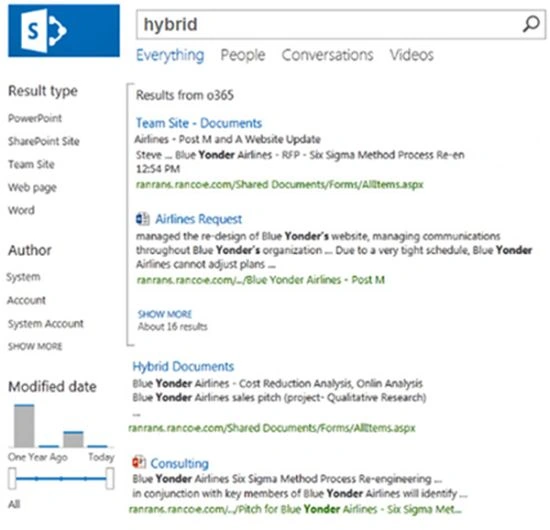This screenshot has height=530, width=550.
Task: Filter results by Word type
Action: [x=21, y=210]
